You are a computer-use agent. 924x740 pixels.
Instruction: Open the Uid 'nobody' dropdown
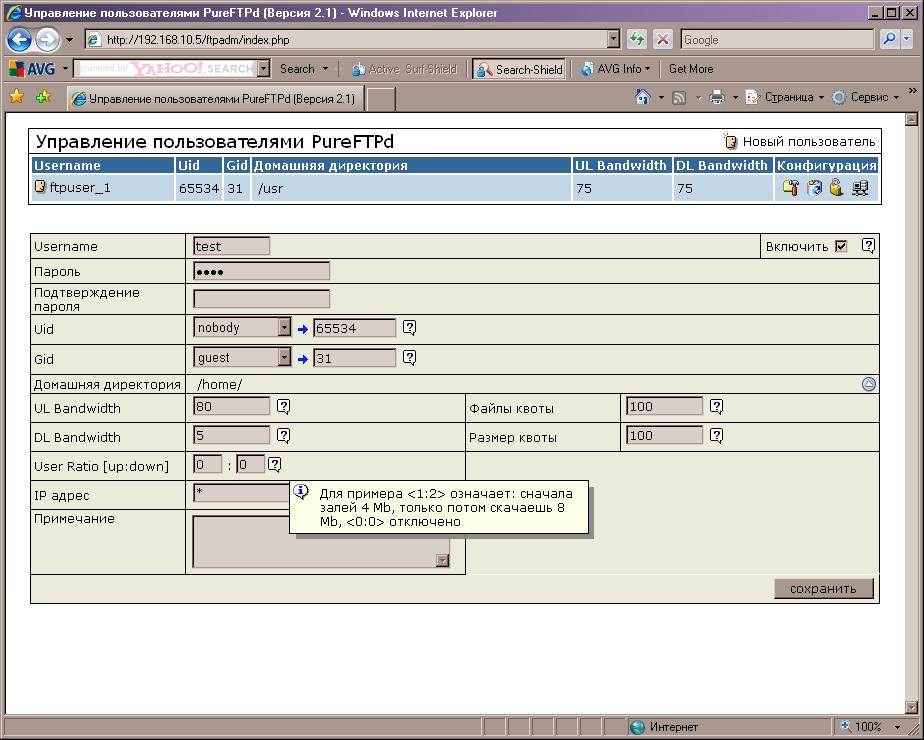[284, 328]
